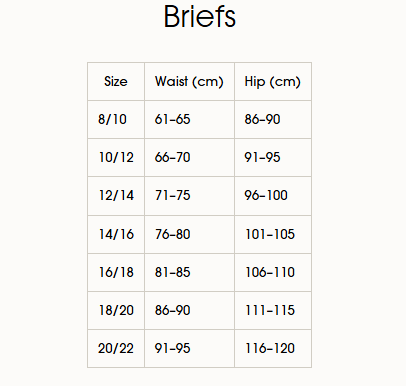Viewport: 406px width, 386px height.
Task: Click the 18/20 size cell
Action: 116,310
